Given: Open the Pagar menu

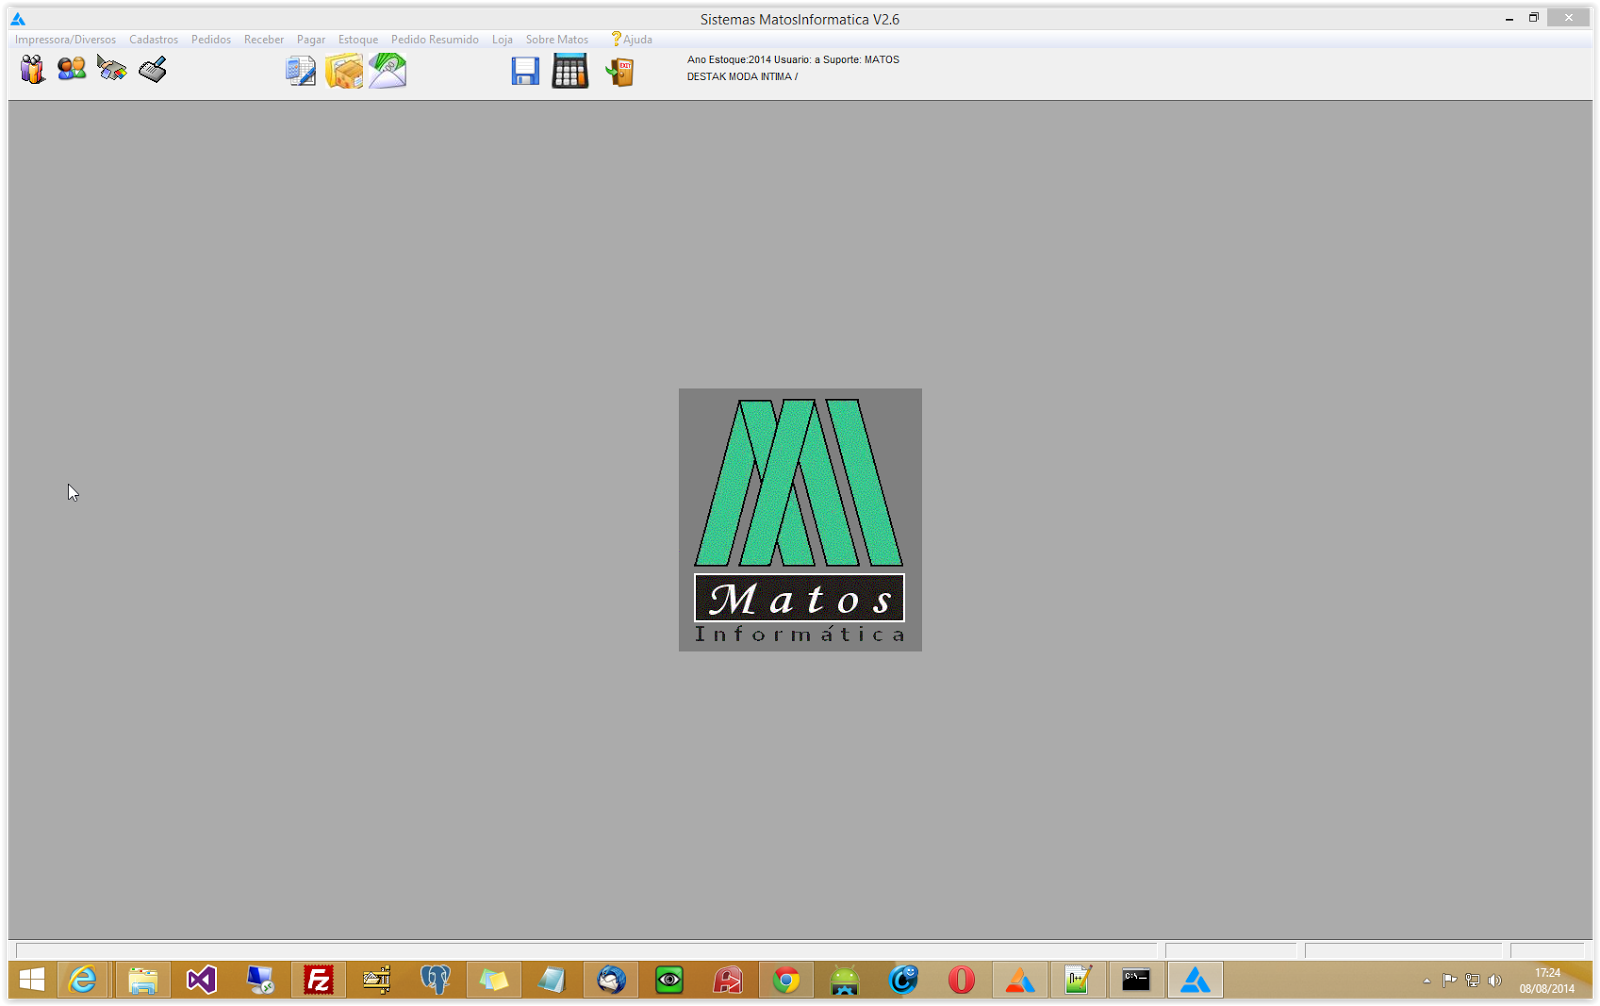Looking at the screenshot, I should click(311, 39).
